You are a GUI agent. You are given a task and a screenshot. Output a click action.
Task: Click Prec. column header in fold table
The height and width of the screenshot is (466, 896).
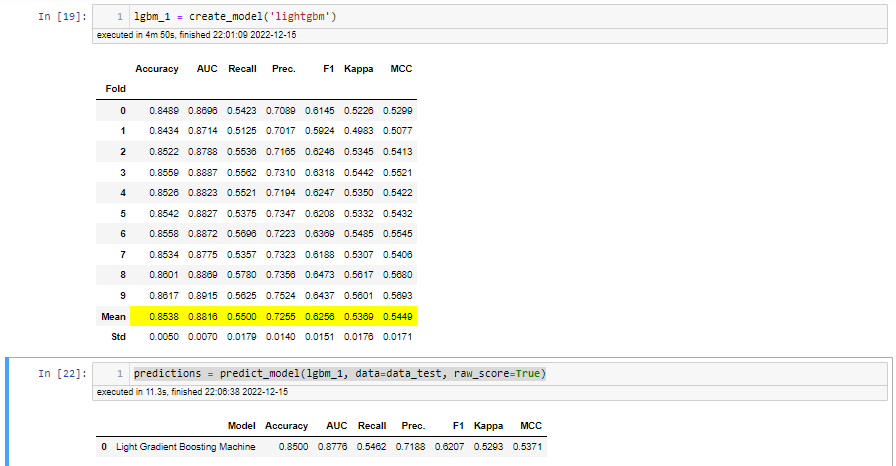283,69
